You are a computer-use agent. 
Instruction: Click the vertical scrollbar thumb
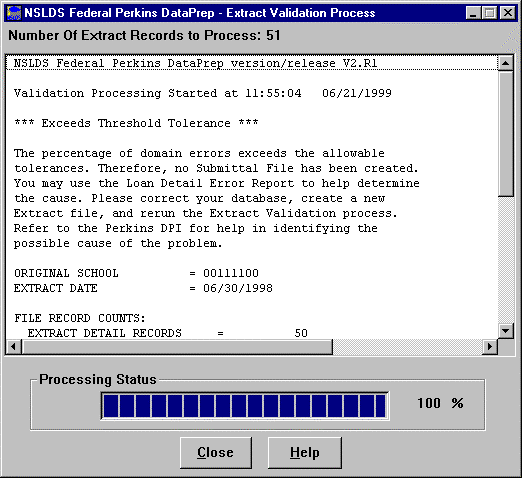click(x=506, y=134)
